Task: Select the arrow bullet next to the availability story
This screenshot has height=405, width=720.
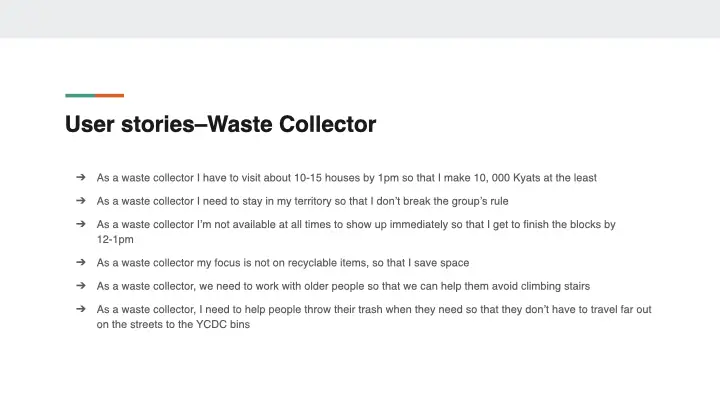Action: [79, 225]
